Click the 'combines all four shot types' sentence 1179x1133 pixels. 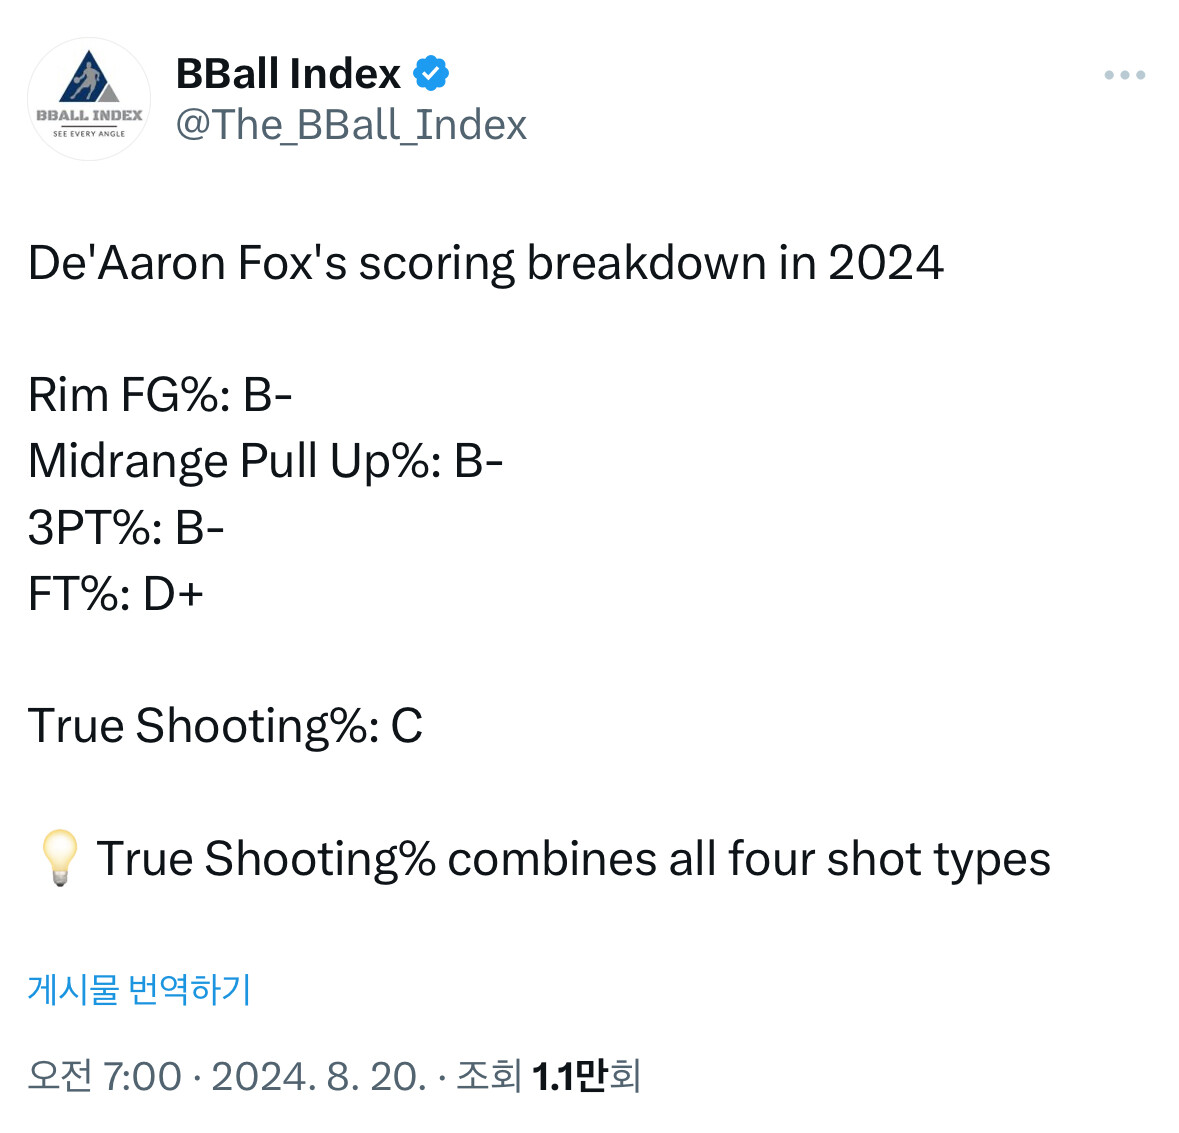click(x=749, y=859)
